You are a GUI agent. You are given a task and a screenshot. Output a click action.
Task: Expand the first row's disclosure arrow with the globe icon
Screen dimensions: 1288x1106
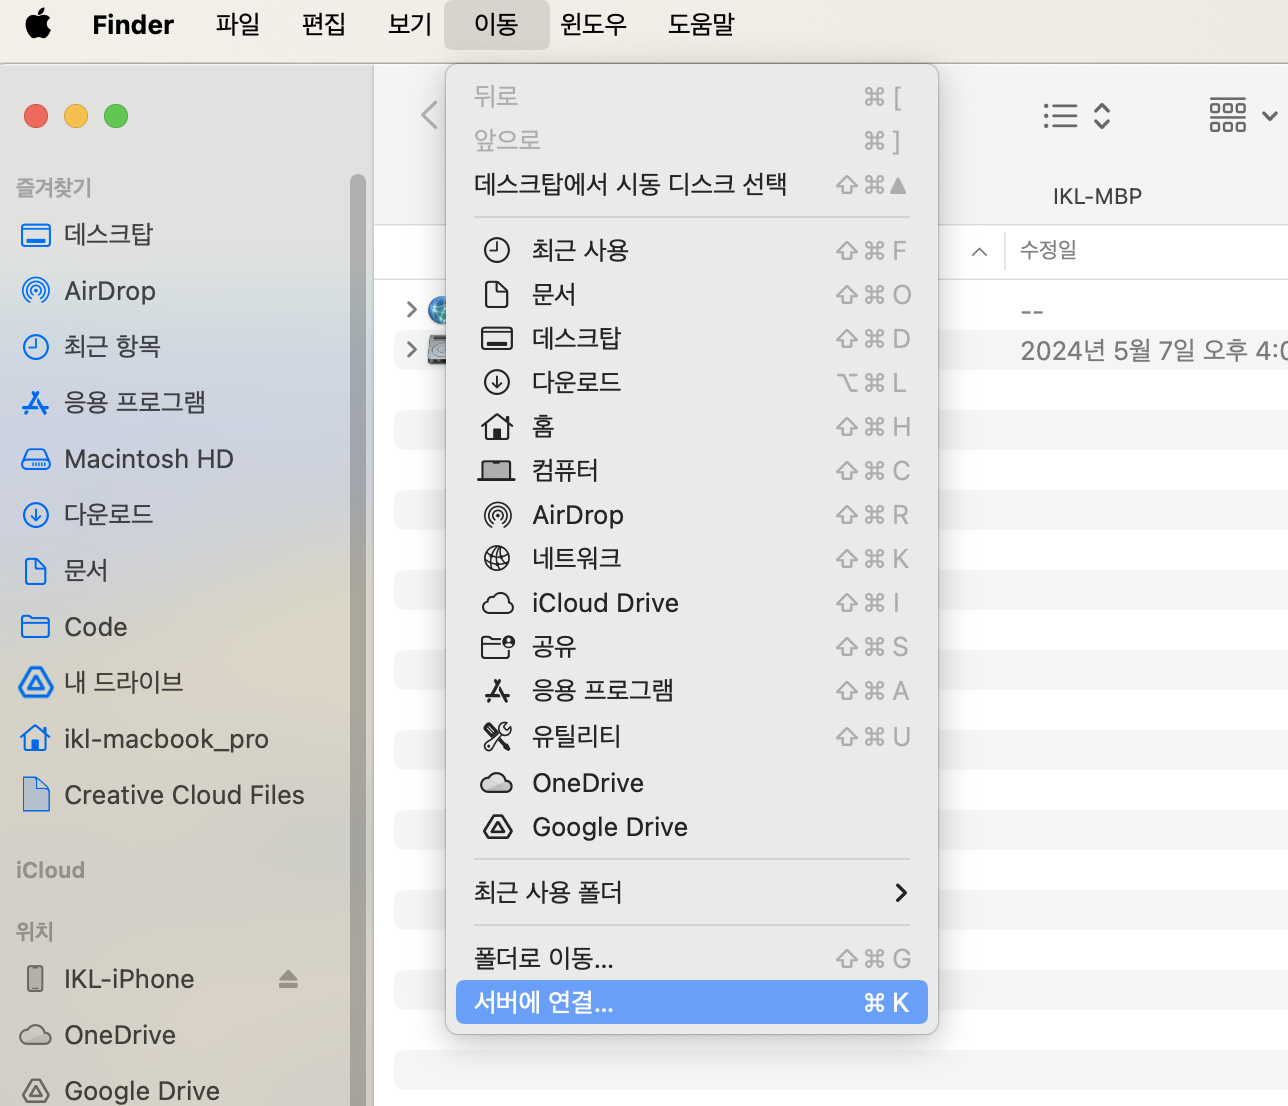(412, 309)
